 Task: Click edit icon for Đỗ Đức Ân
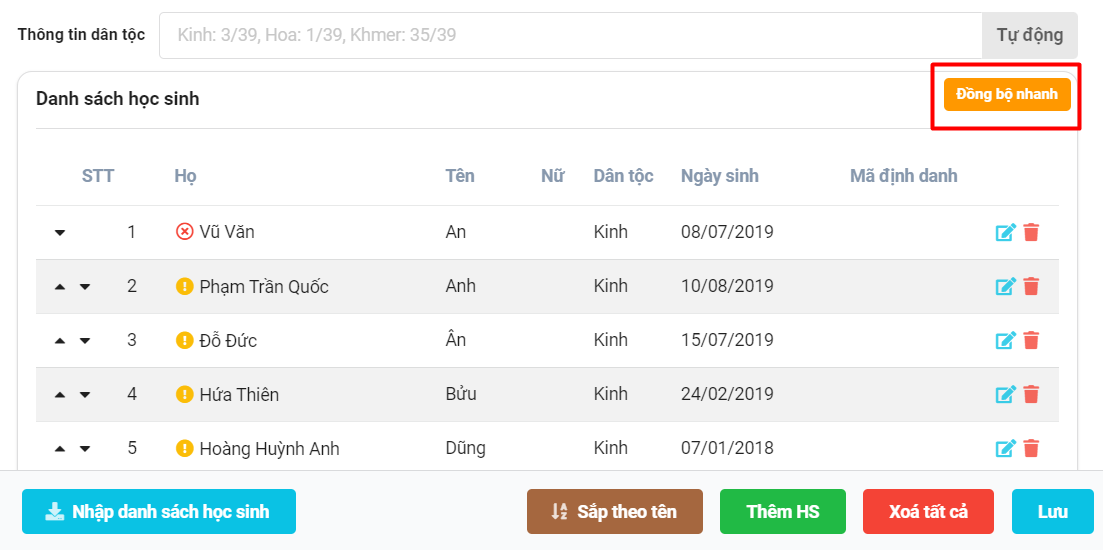[x=1005, y=341]
